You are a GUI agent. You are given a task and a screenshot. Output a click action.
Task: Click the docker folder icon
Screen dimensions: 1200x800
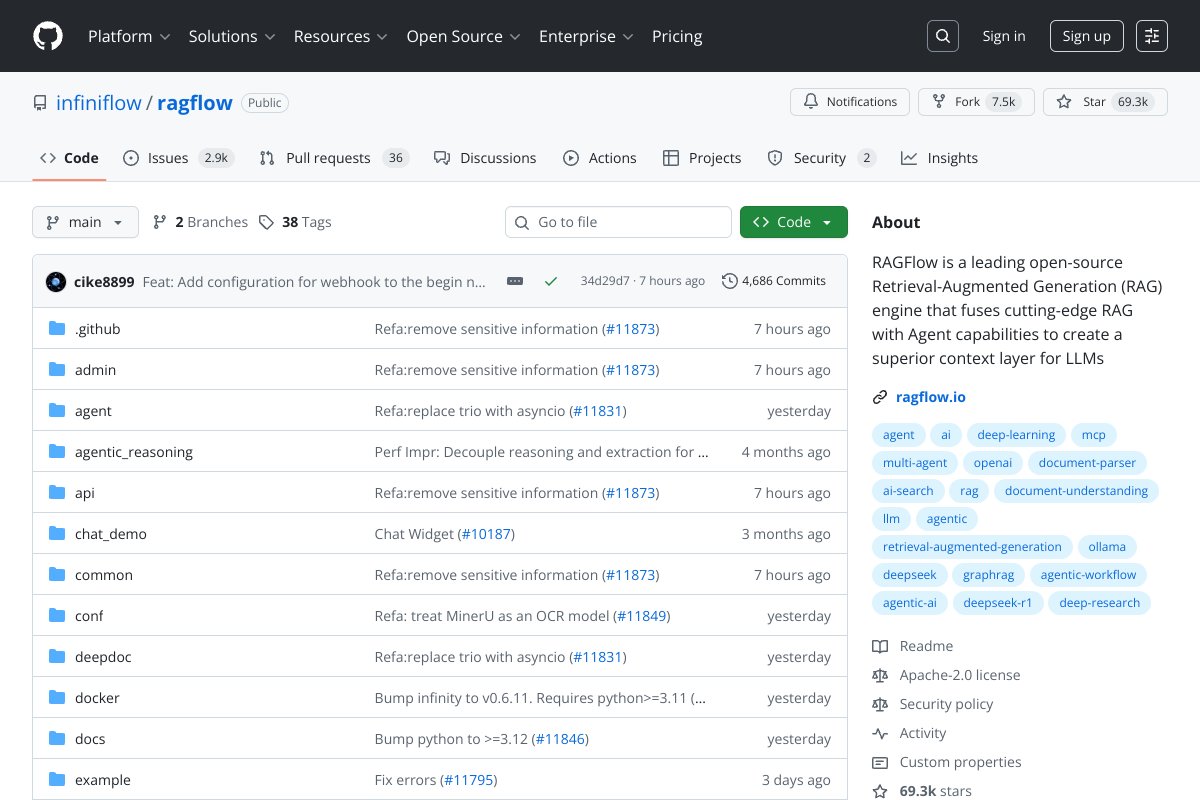coord(57,698)
